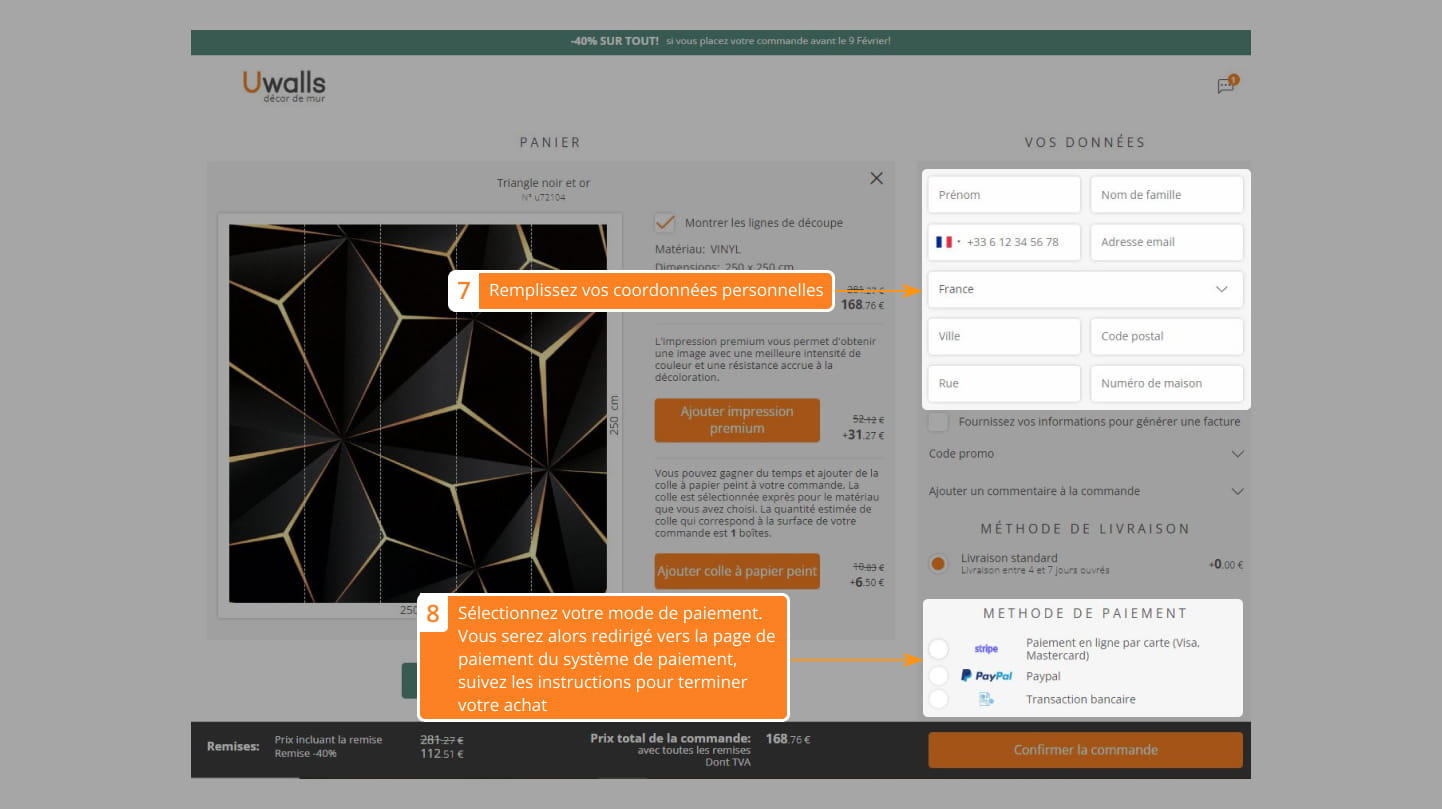Click Ajouter impression premium button

[x=737, y=420]
